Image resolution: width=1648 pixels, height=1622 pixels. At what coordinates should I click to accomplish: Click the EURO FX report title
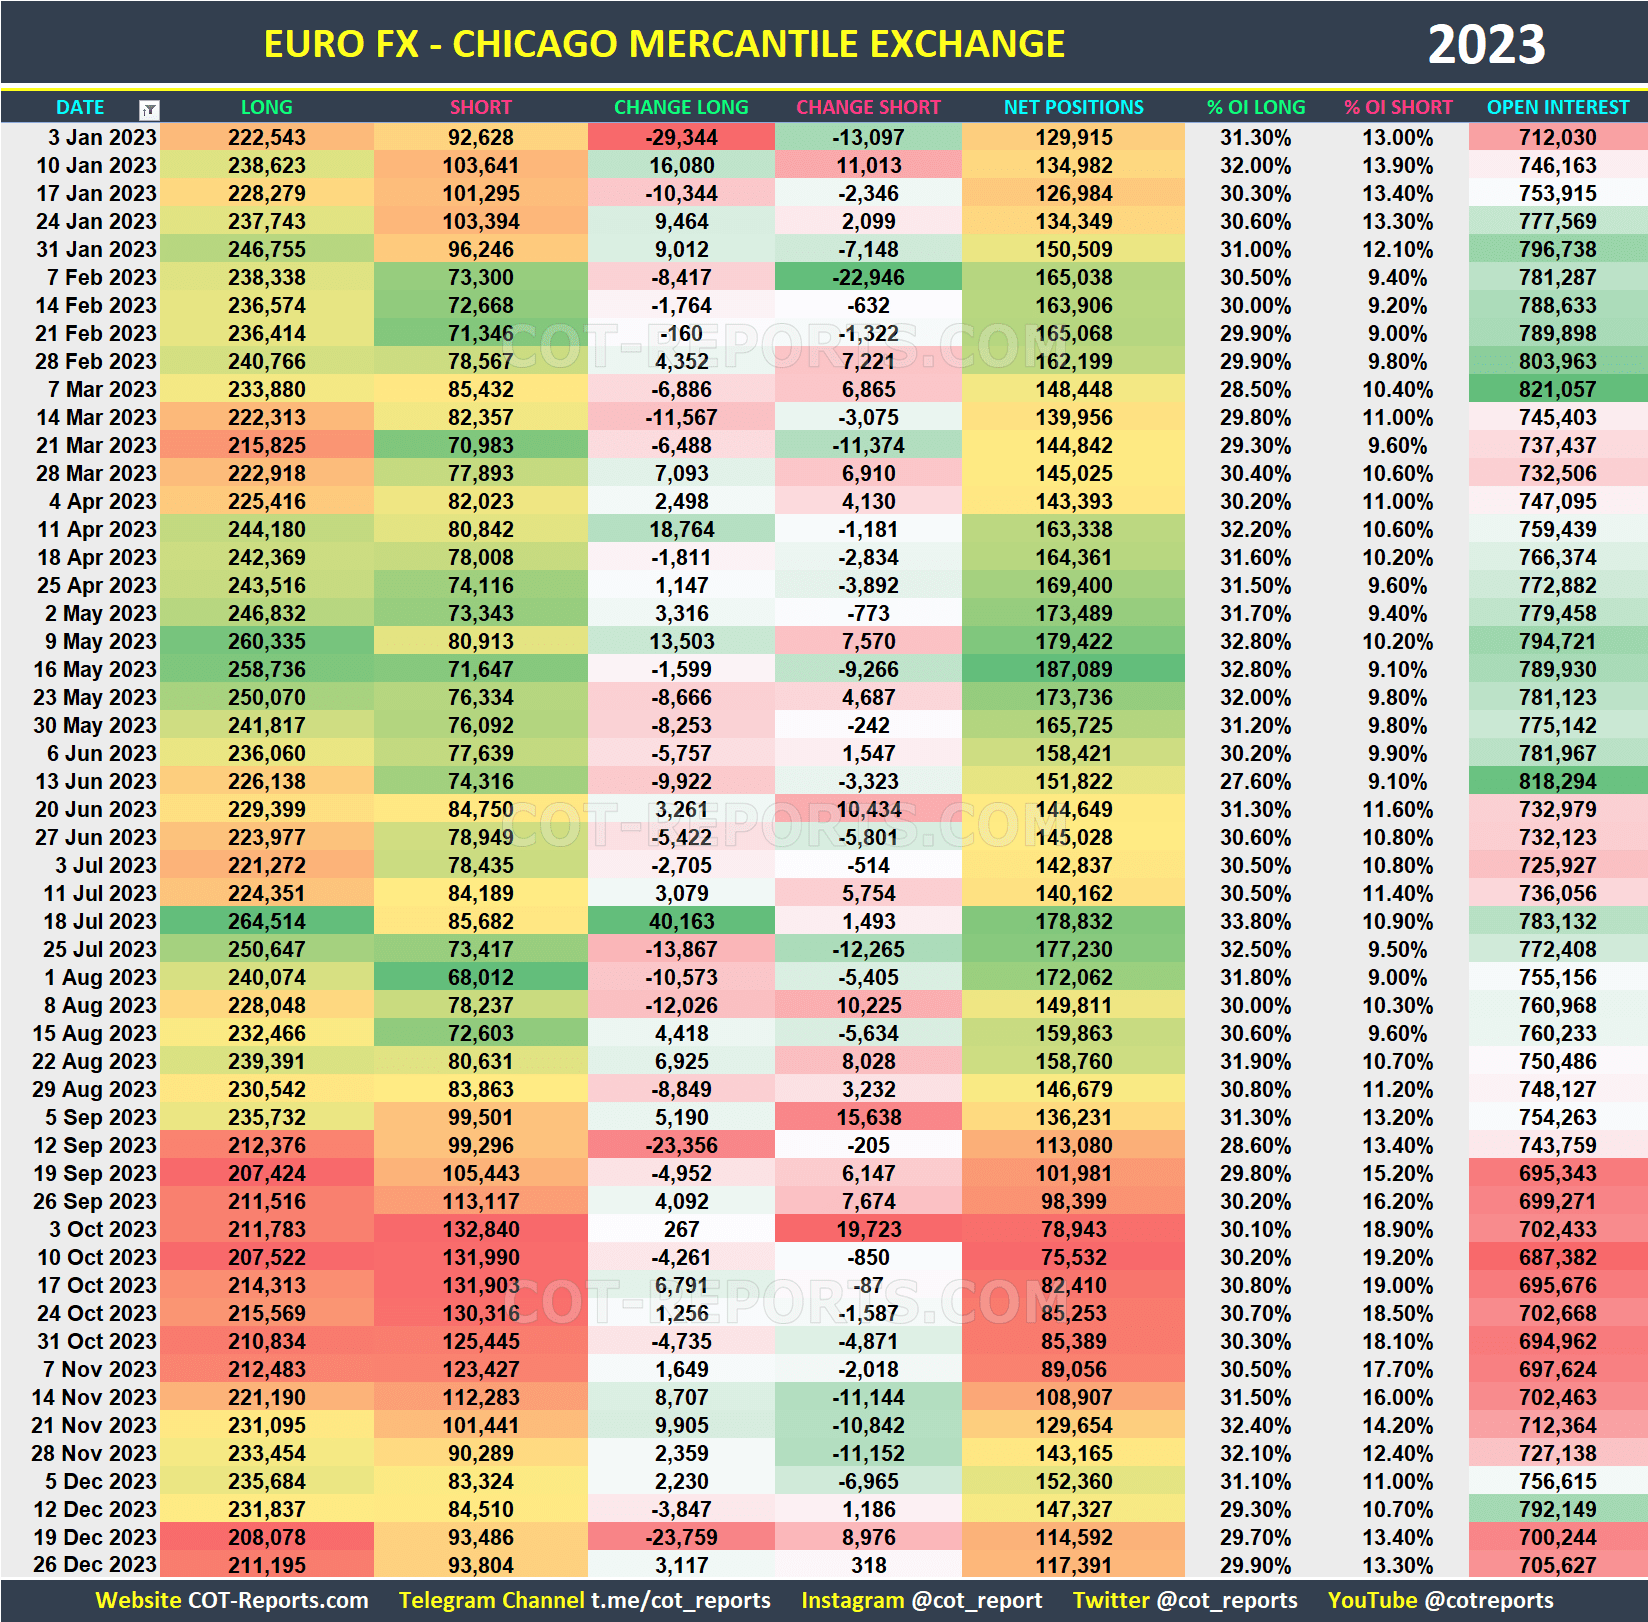(x=665, y=43)
